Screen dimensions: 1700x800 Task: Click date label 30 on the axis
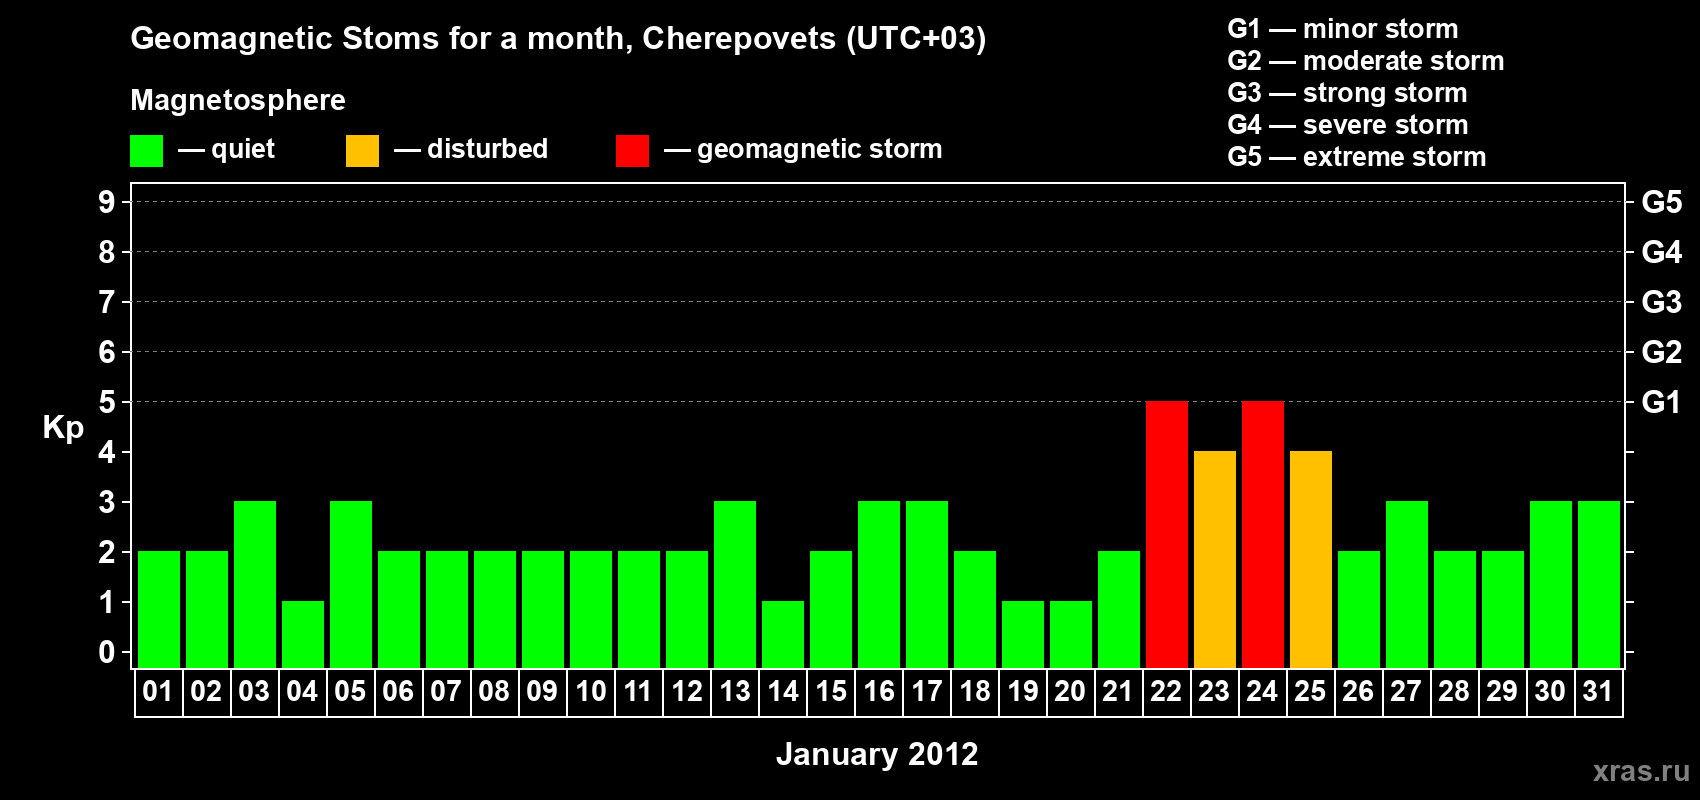(1550, 692)
